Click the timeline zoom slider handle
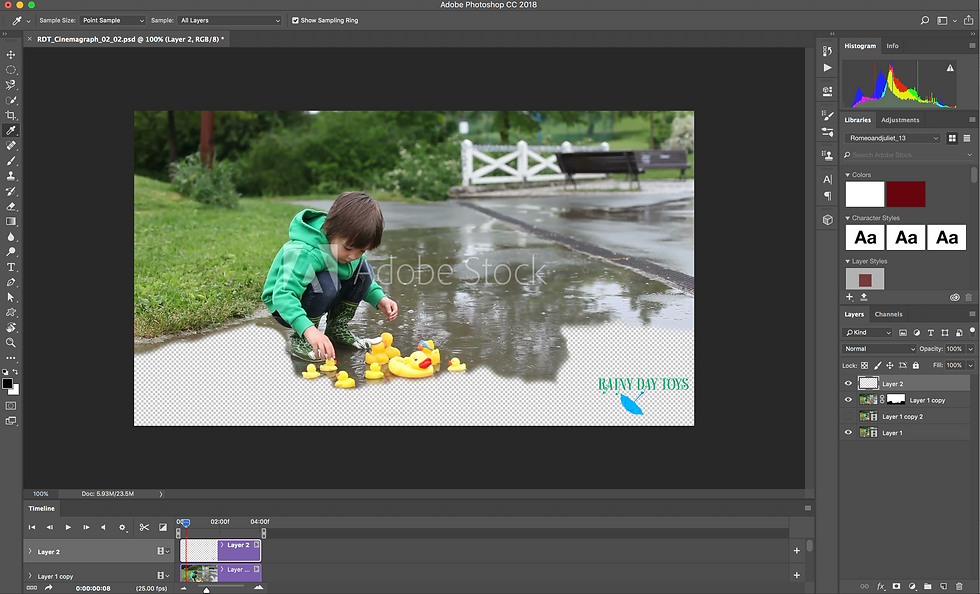This screenshot has height=594, width=980. point(206,590)
